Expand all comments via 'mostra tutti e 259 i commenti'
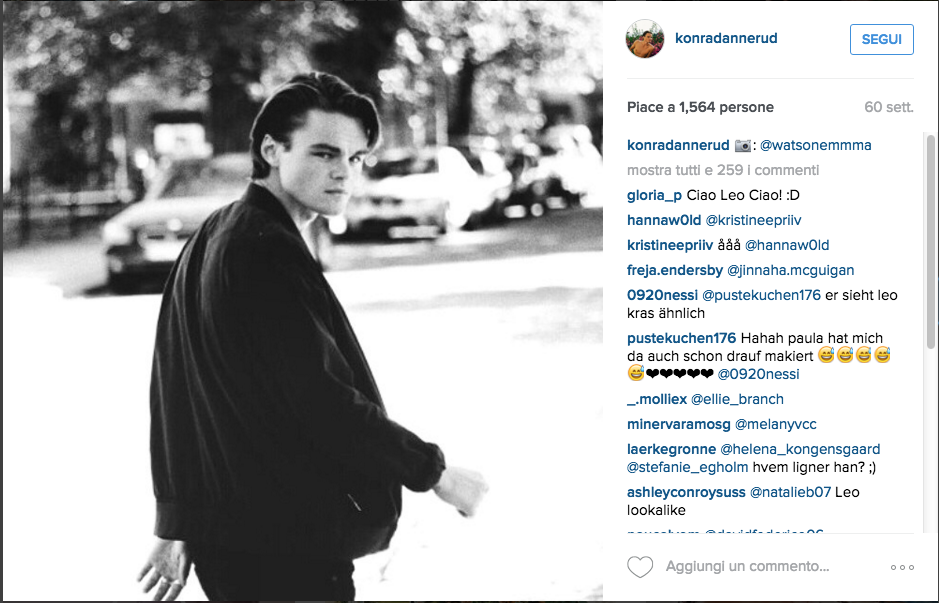Screen dimensions: 939x603 coord(723,171)
